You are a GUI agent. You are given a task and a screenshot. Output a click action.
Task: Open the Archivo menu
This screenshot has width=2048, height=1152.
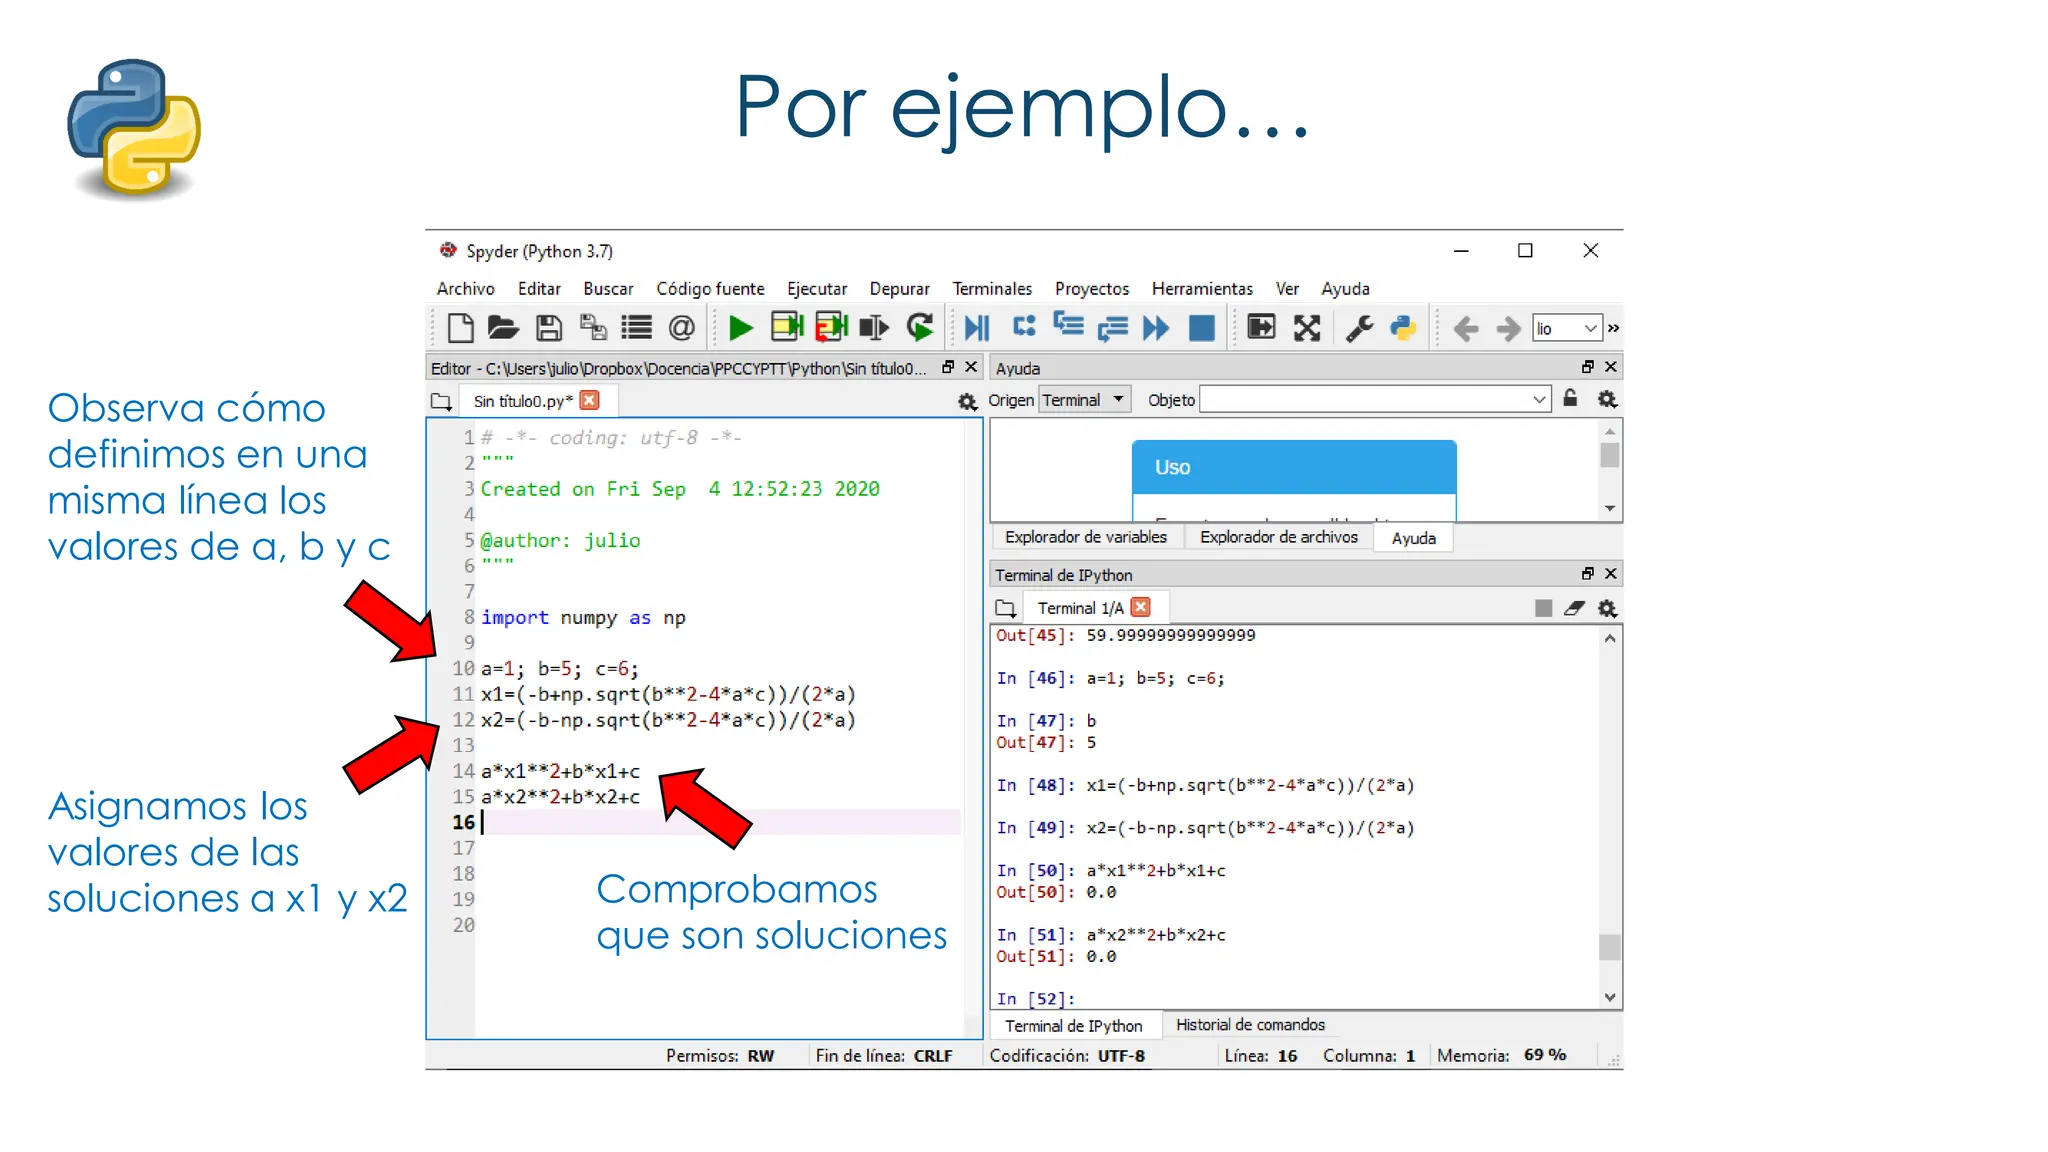[465, 288]
